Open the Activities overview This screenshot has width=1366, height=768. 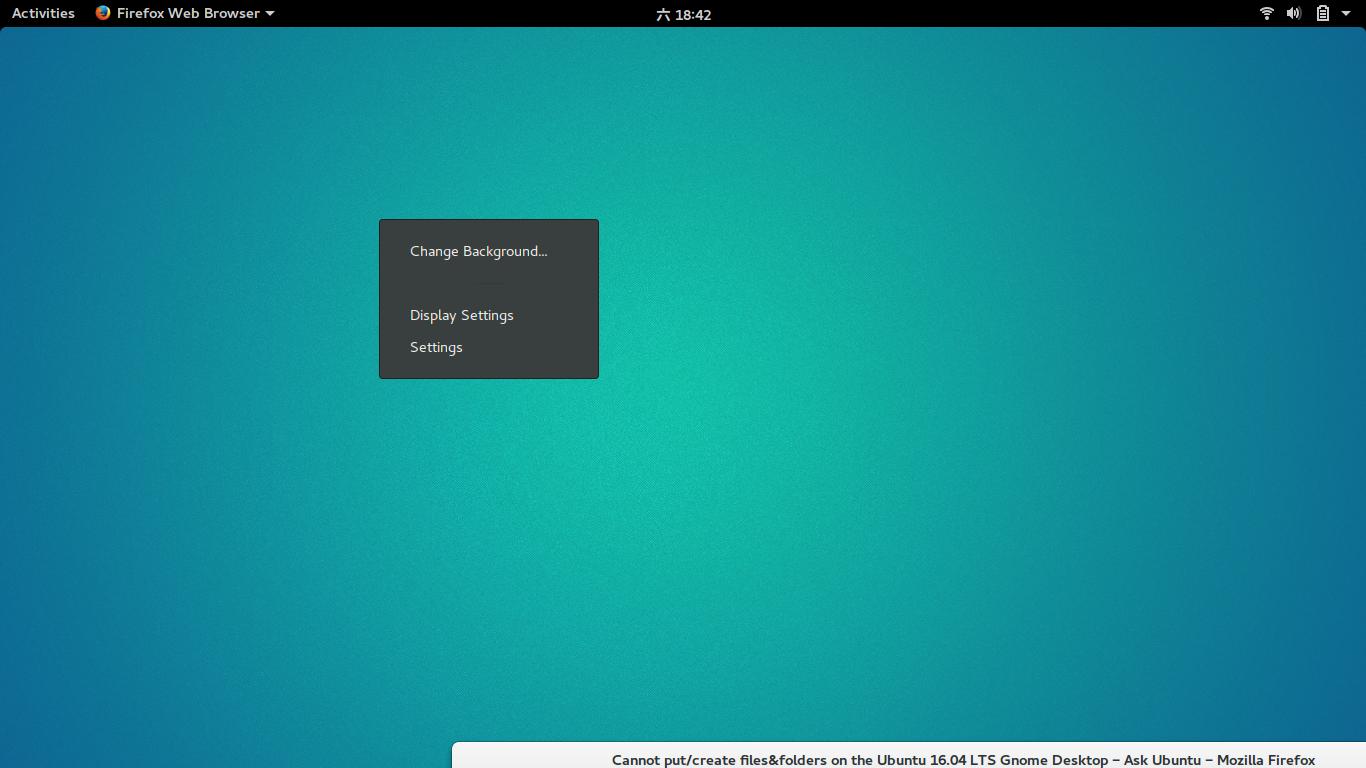[x=43, y=13]
